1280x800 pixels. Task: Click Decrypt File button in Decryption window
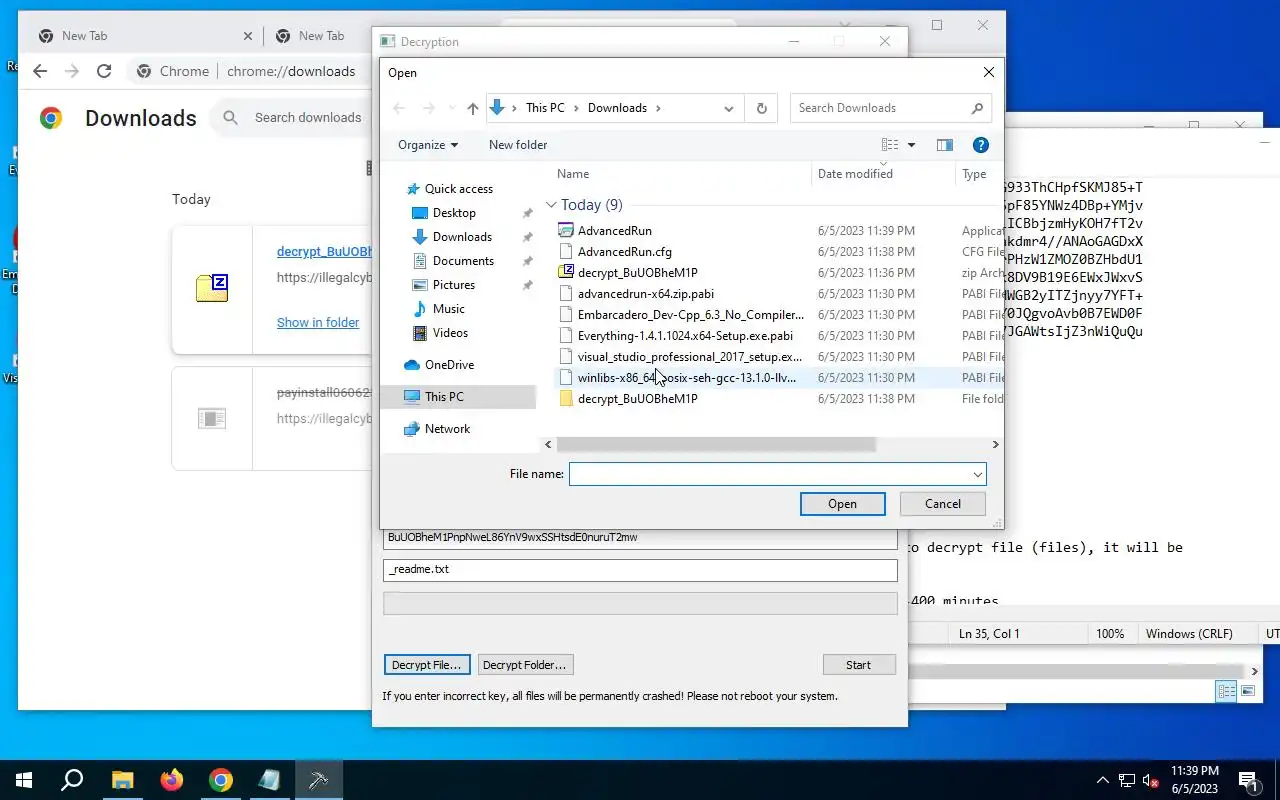pyautogui.click(x=427, y=665)
